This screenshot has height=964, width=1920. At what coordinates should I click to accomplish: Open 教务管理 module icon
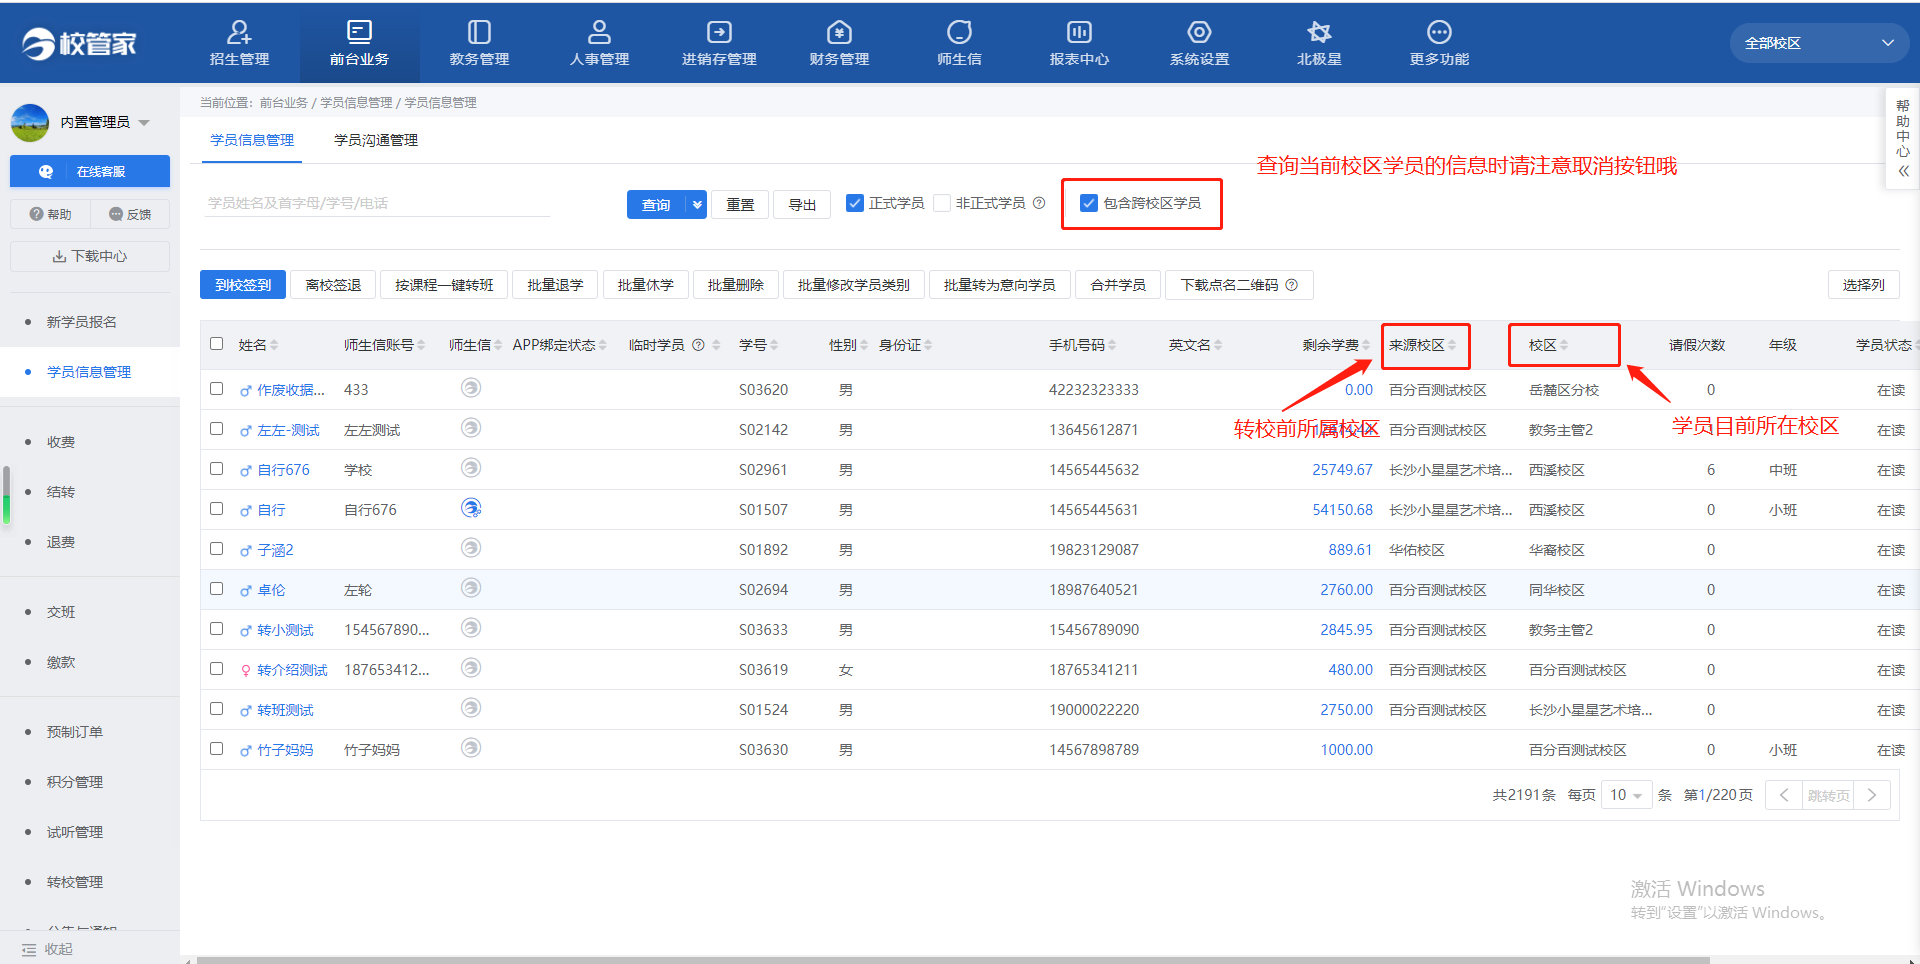point(479,32)
